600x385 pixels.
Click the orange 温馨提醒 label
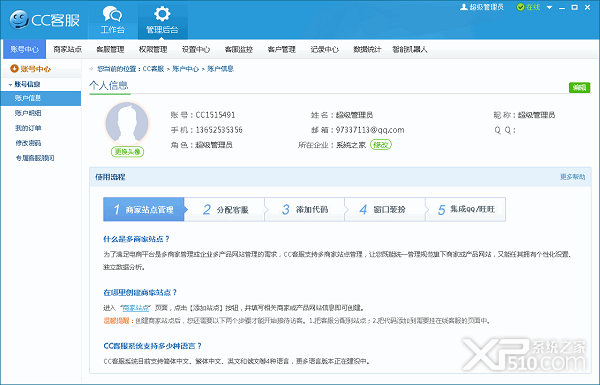pyautogui.click(x=118, y=321)
